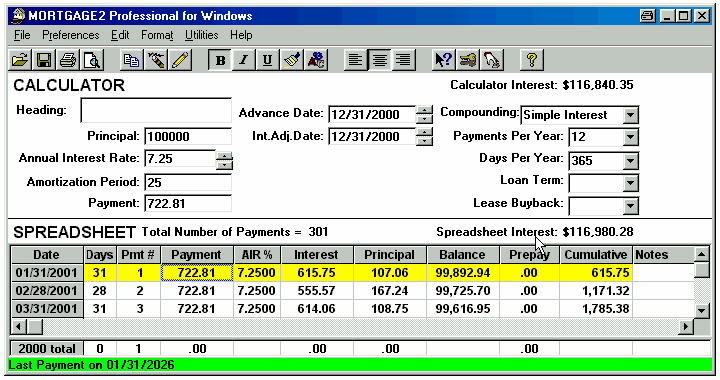Click the yellow pencil icon
The height and width of the screenshot is (380, 720).
coord(180,60)
